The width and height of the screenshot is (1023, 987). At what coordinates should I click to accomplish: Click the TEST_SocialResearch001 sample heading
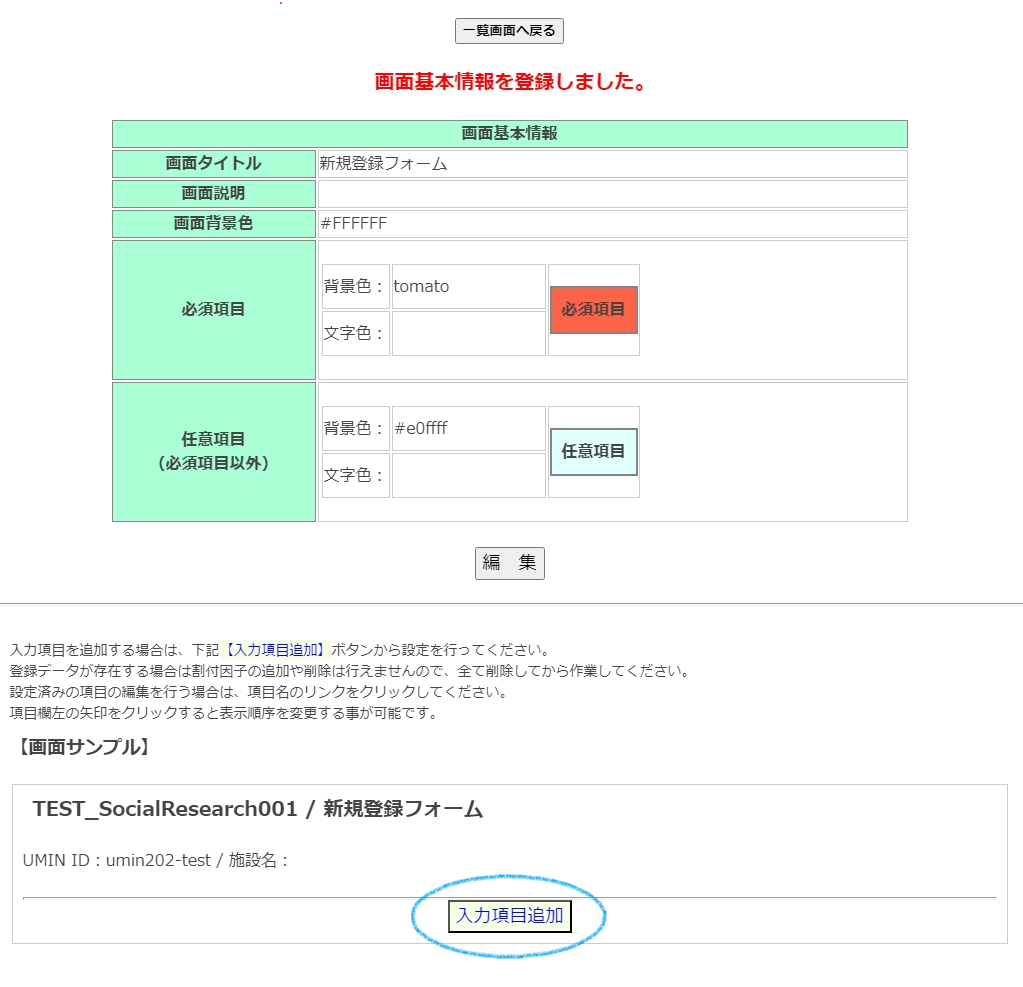(x=258, y=810)
